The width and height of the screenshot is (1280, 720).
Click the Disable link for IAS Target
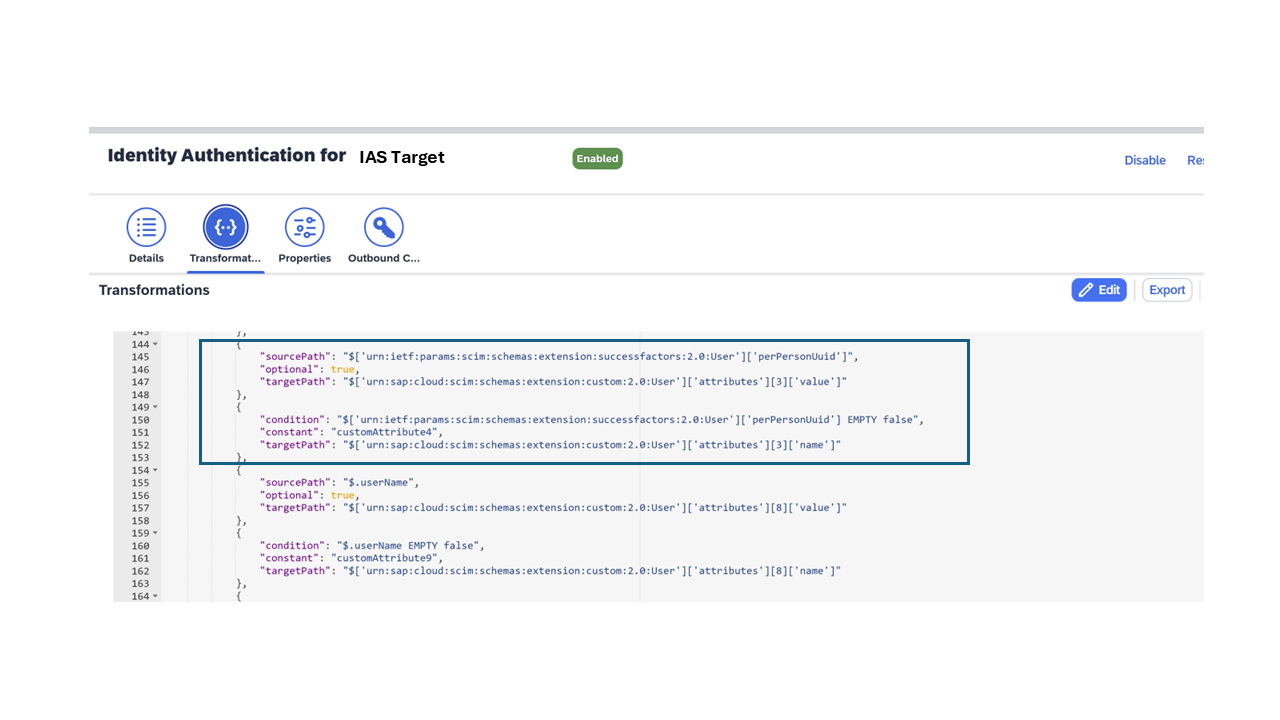click(x=1144, y=160)
